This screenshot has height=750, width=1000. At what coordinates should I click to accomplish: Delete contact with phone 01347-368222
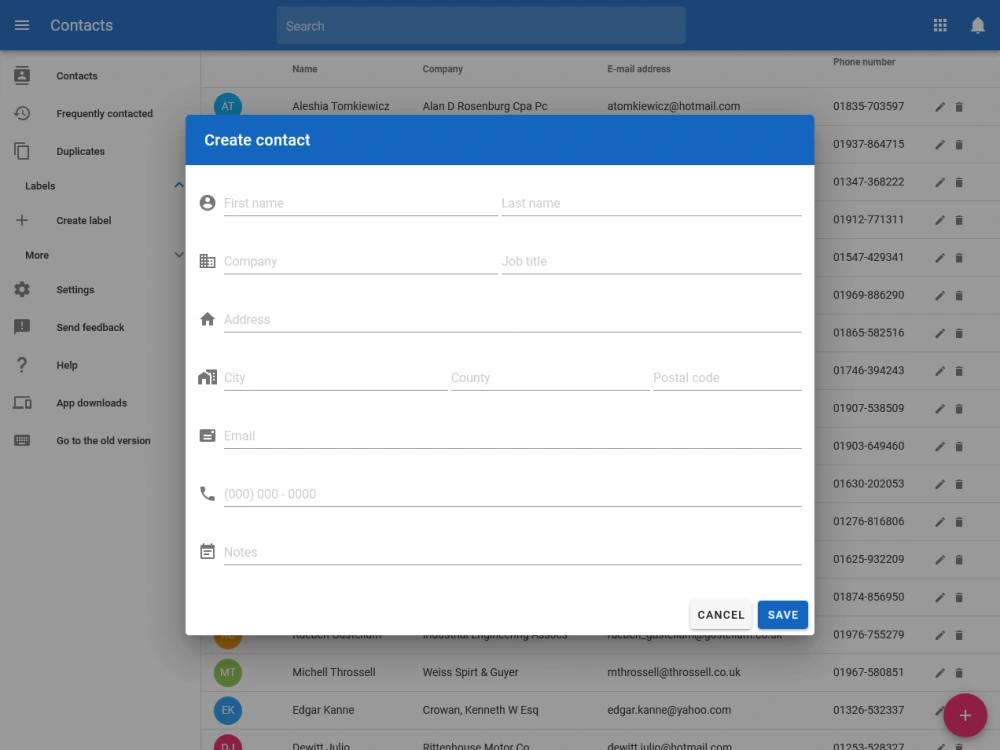pos(959,182)
